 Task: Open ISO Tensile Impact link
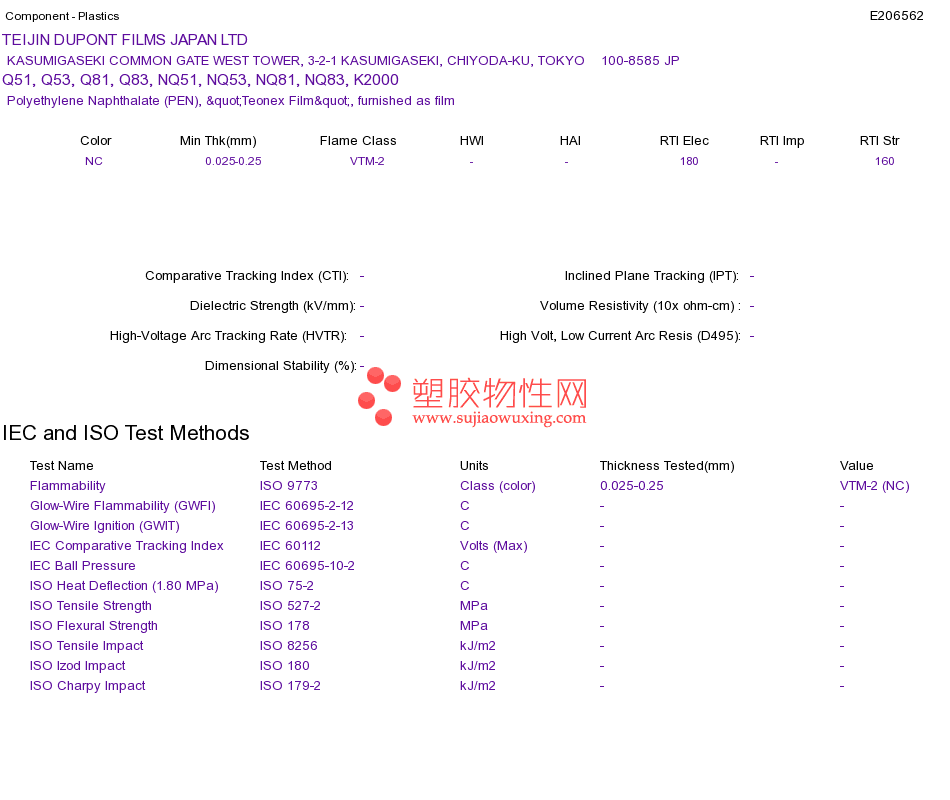pos(87,645)
